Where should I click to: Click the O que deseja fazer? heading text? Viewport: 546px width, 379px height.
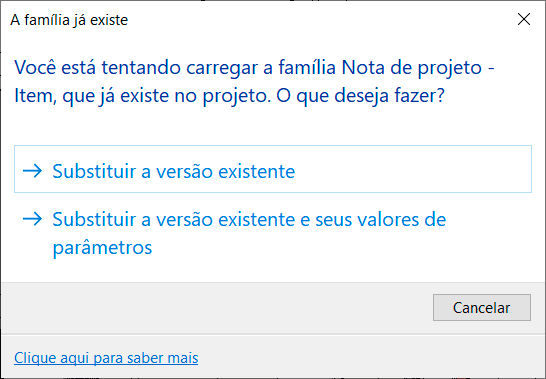coord(360,95)
